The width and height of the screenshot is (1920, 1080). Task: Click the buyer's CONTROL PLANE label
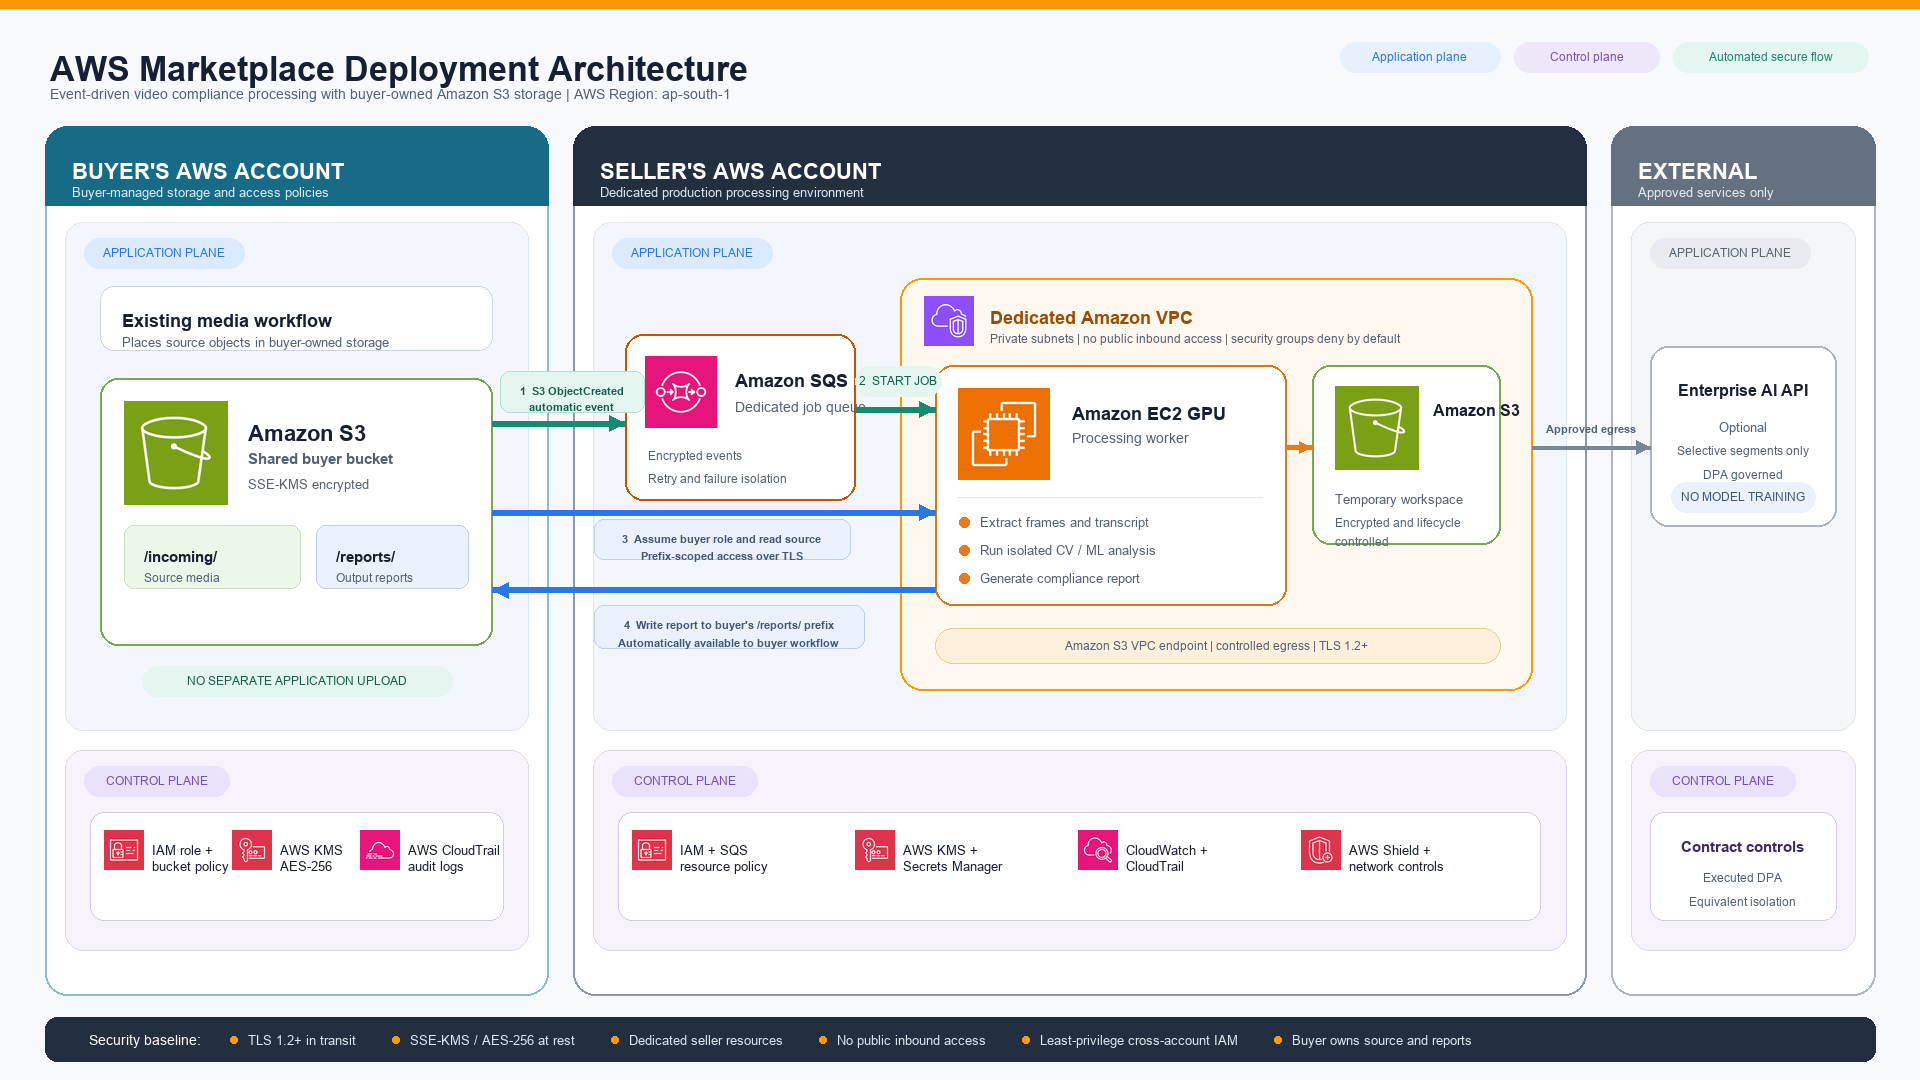[x=157, y=781]
